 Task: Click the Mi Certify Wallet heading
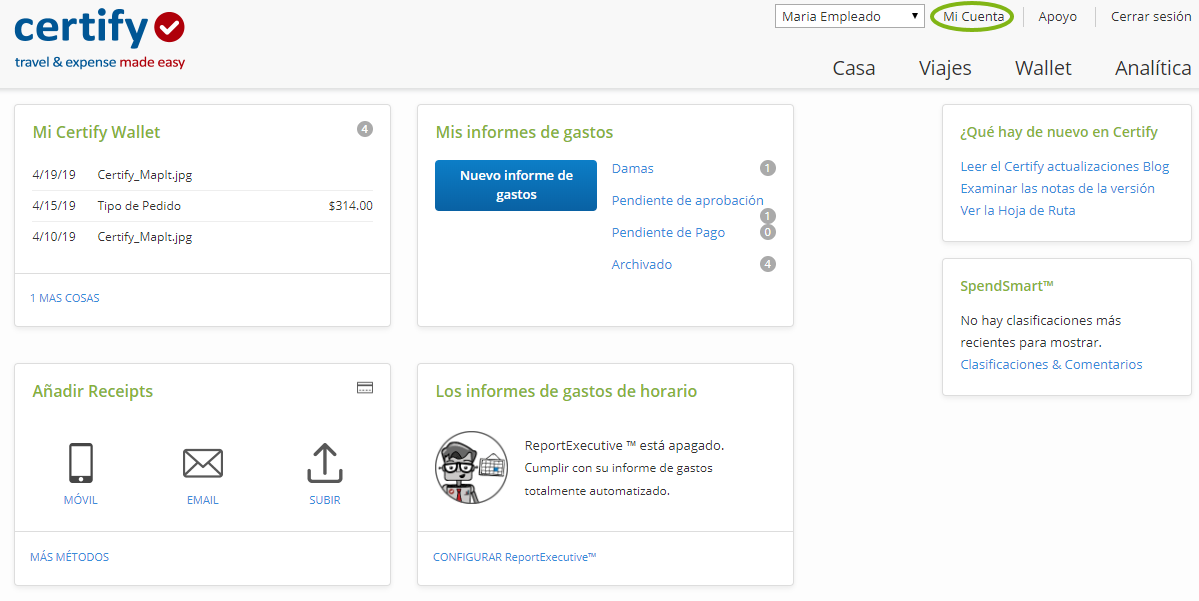point(96,132)
